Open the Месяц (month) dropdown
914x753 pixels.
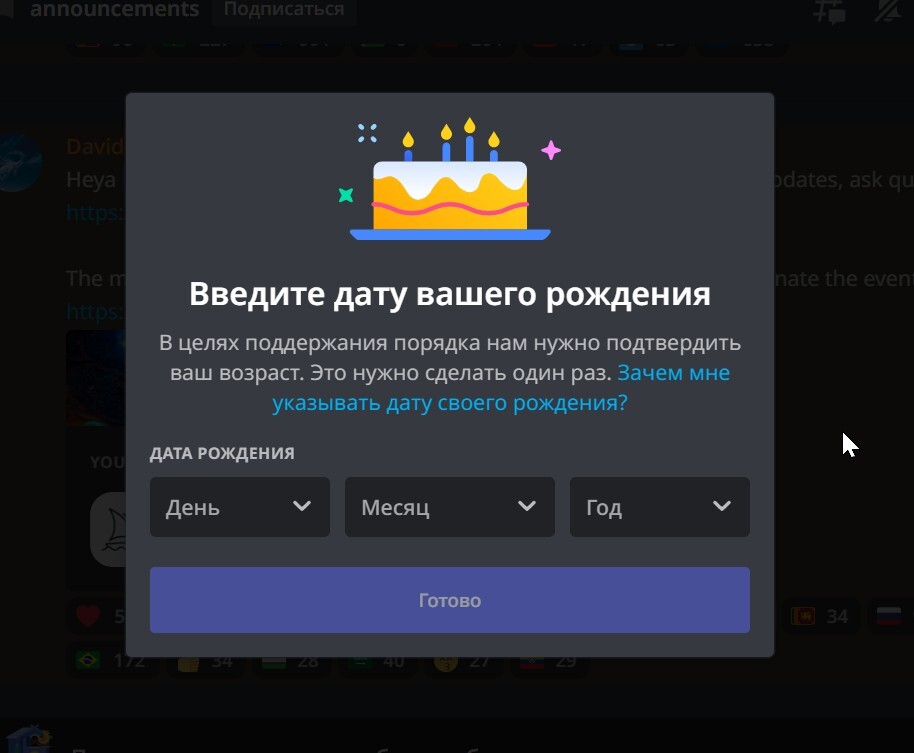tap(449, 506)
